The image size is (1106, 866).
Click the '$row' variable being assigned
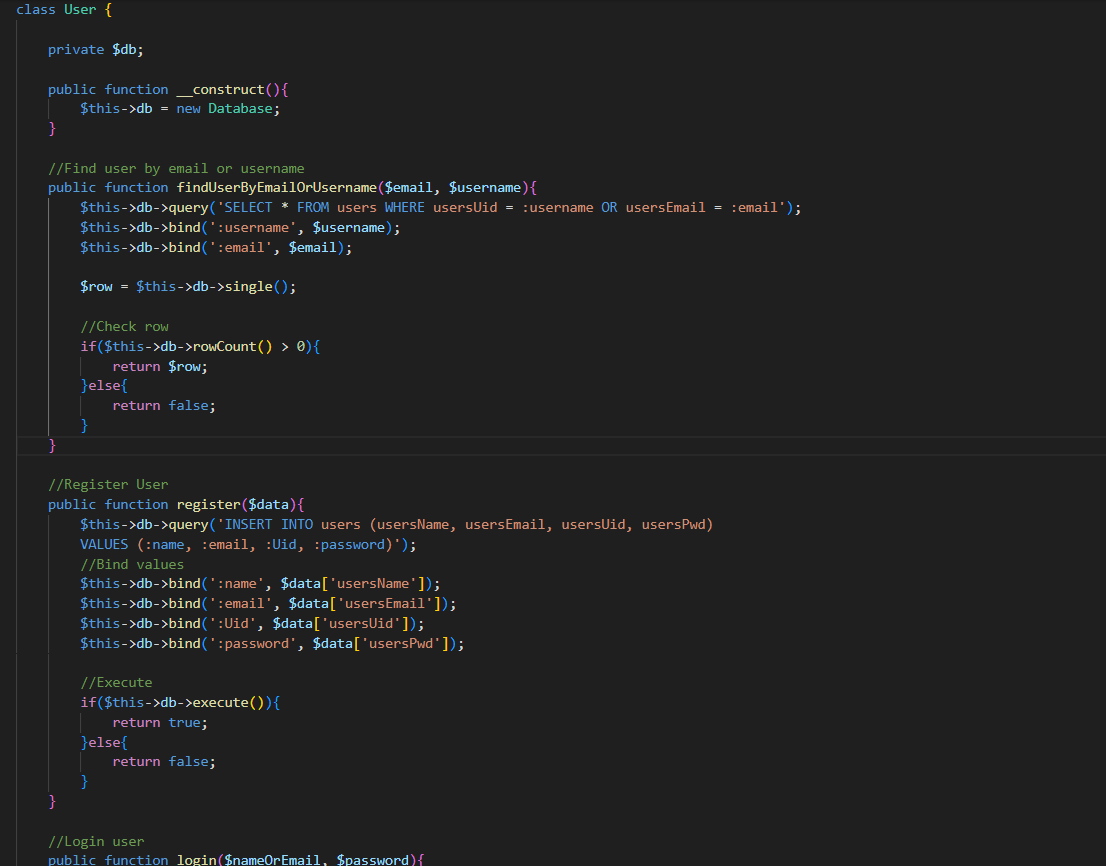pos(96,287)
